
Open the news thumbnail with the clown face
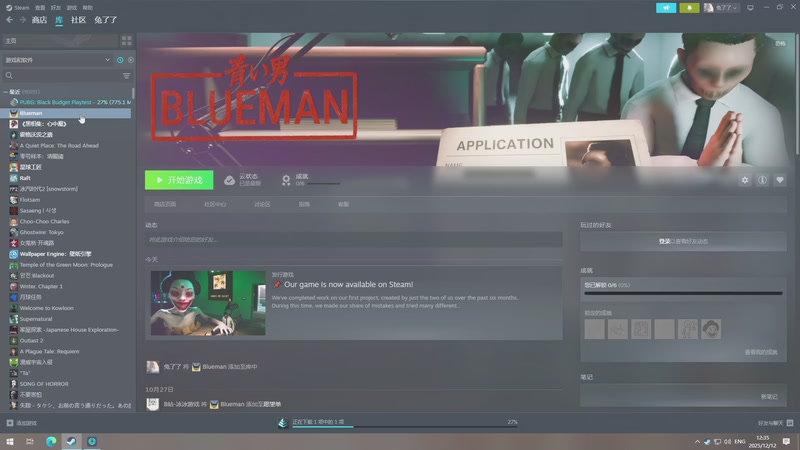tap(208, 303)
